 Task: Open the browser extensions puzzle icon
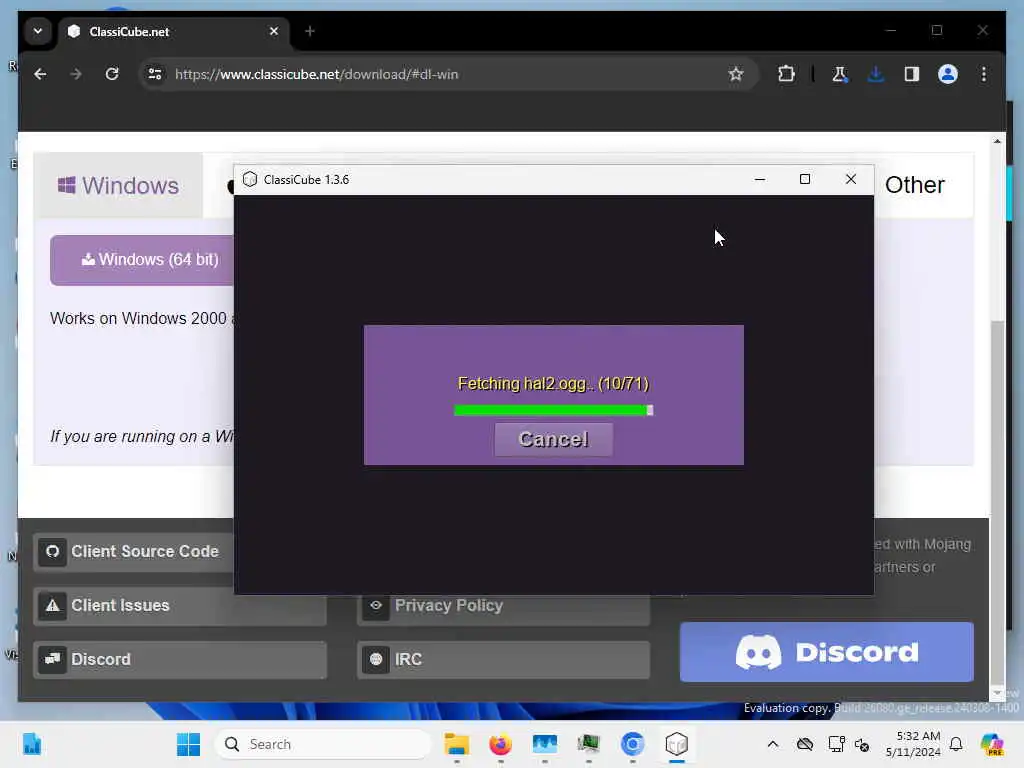tap(786, 74)
